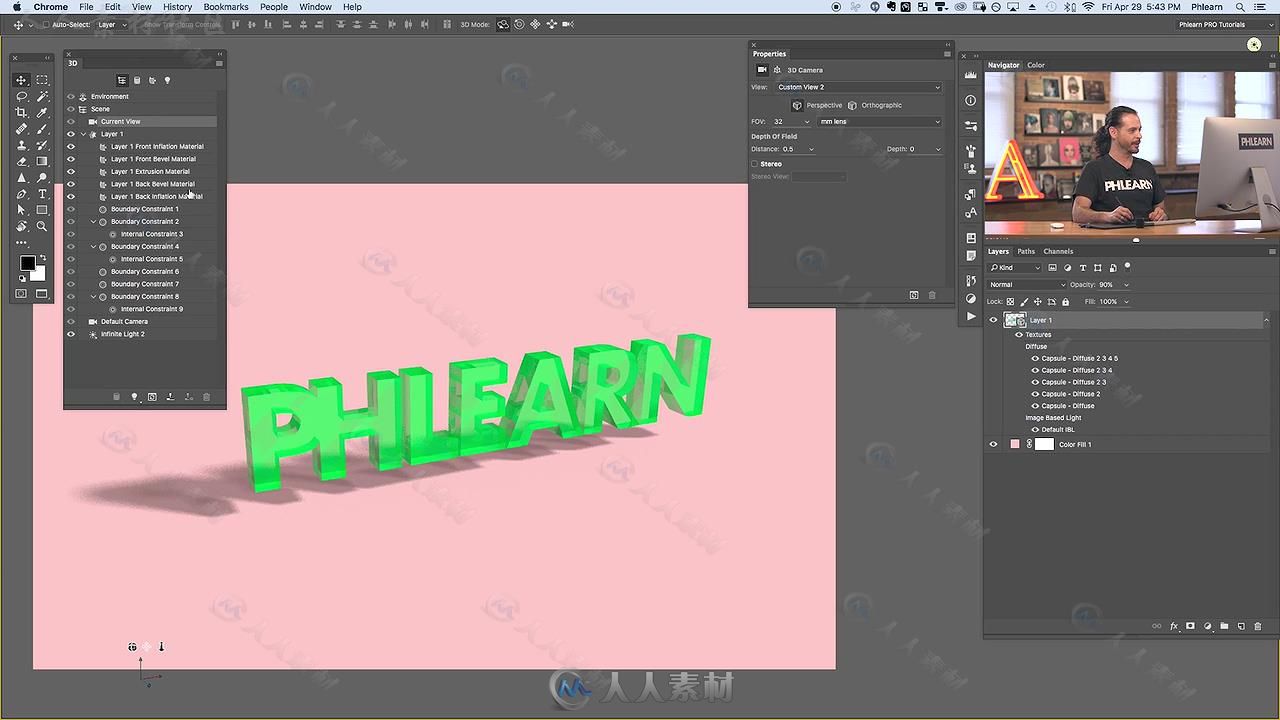1280x720 pixels.
Task: Select the Move tool
Action: pos(21,80)
